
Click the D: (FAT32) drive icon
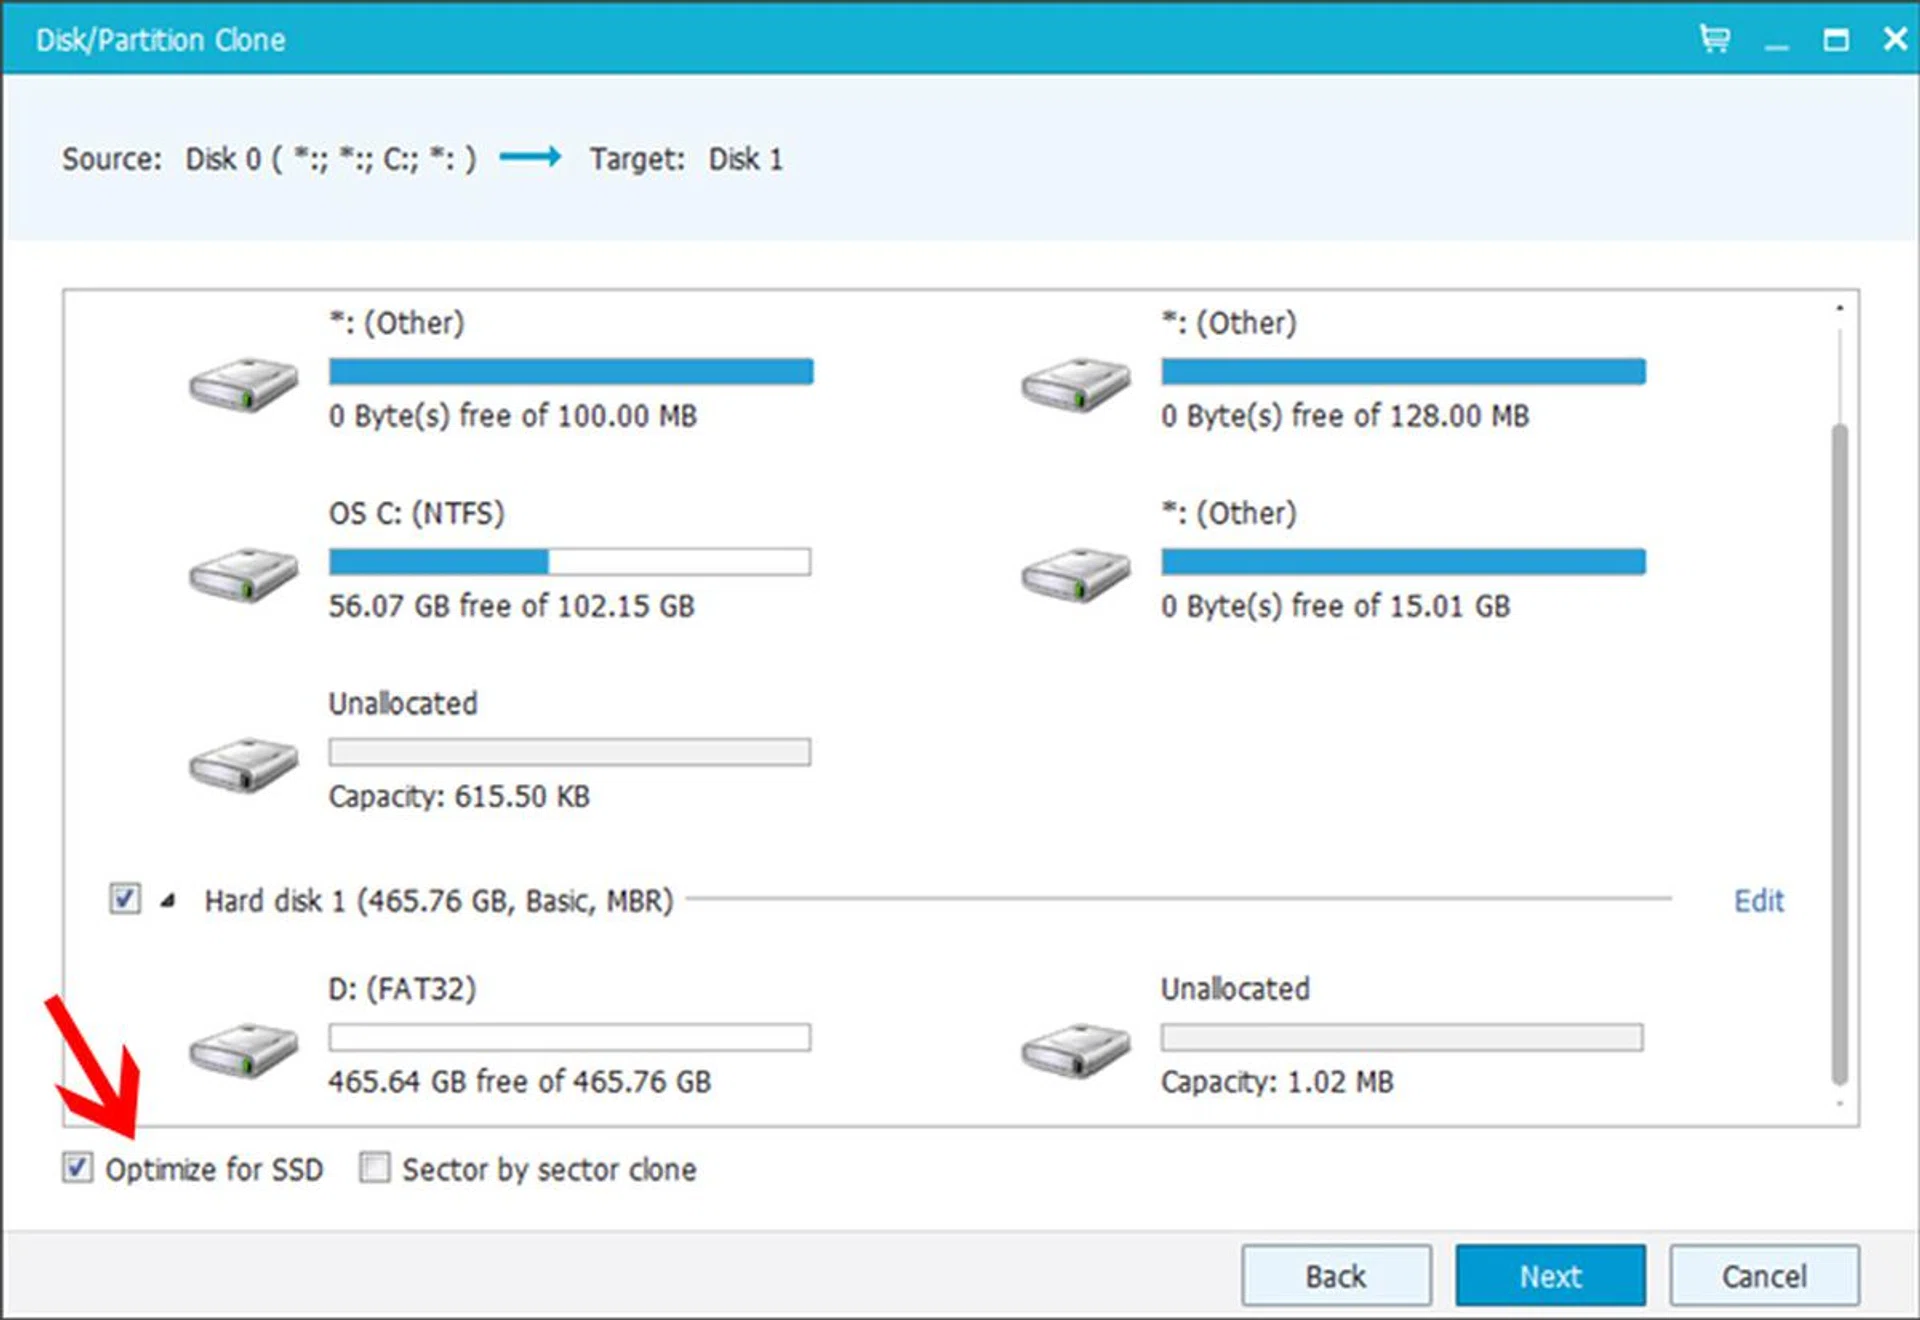[243, 1050]
